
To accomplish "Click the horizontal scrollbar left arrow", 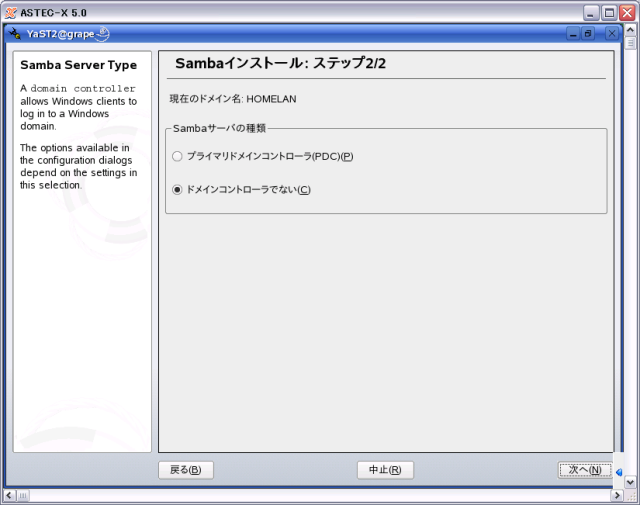I will pyautogui.click(x=9, y=496).
